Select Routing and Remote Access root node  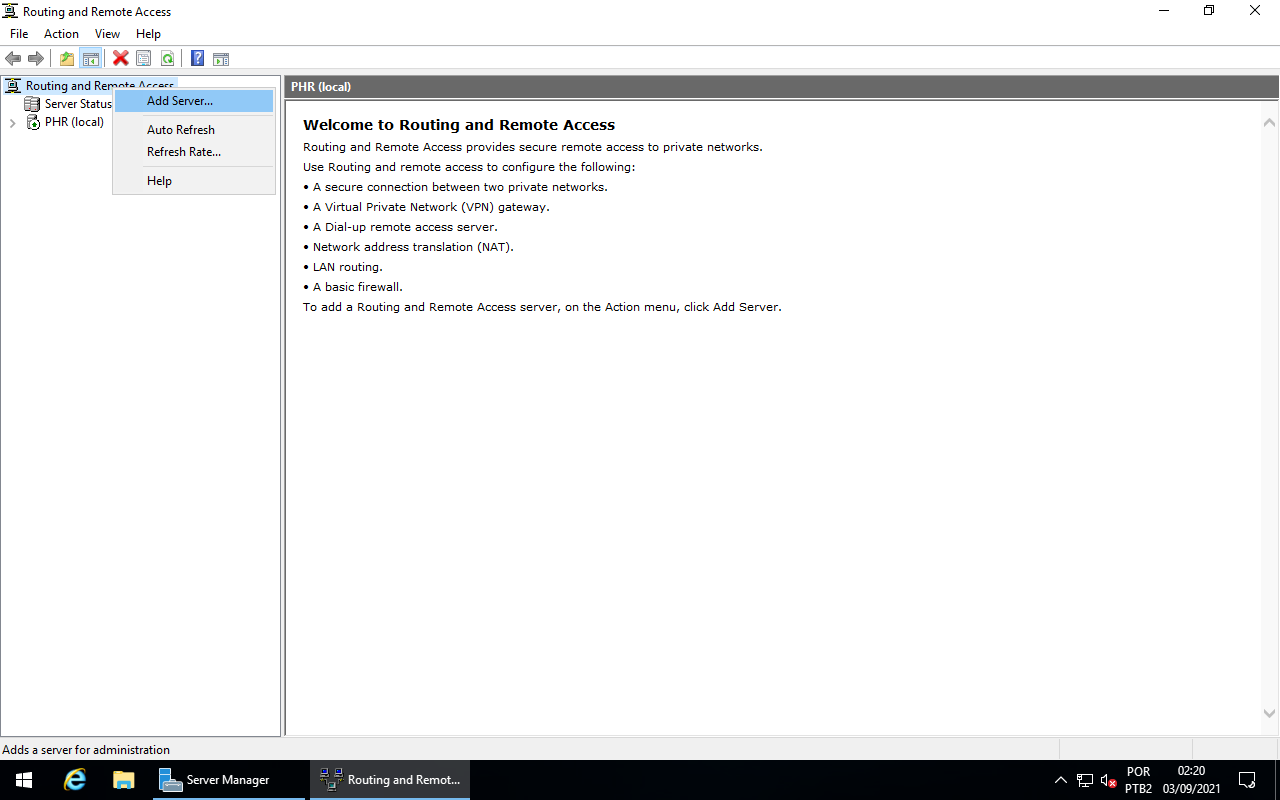coord(98,85)
